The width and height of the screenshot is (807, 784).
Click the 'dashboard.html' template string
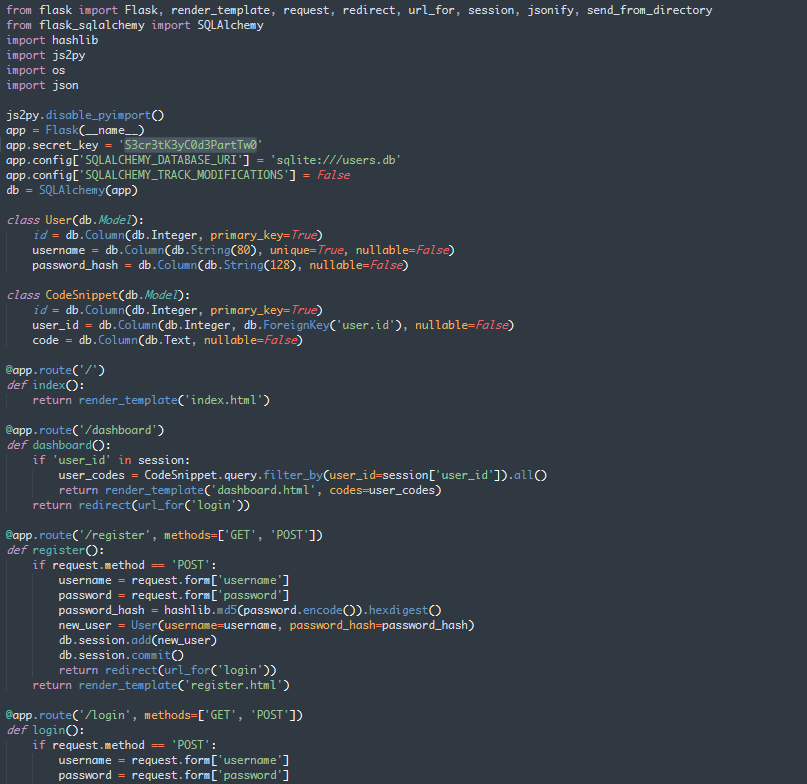pyautogui.click(x=263, y=490)
